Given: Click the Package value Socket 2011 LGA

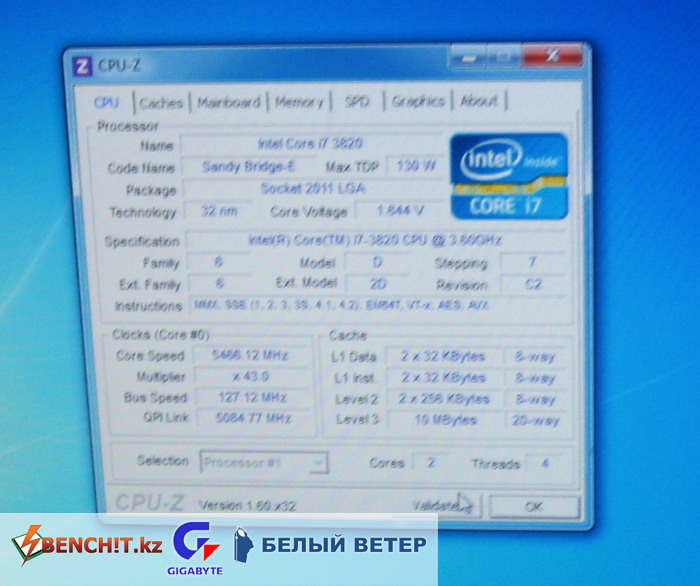Looking at the screenshot, I should [x=312, y=188].
